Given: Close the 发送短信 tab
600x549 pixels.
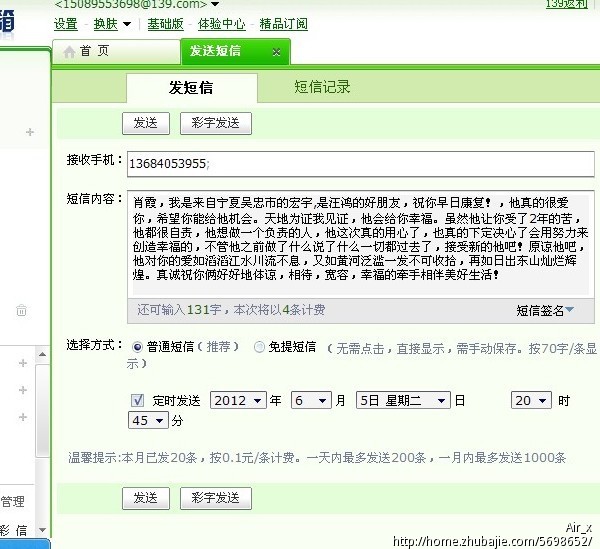Looking at the screenshot, I should pyautogui.click(x=276, y=52).
